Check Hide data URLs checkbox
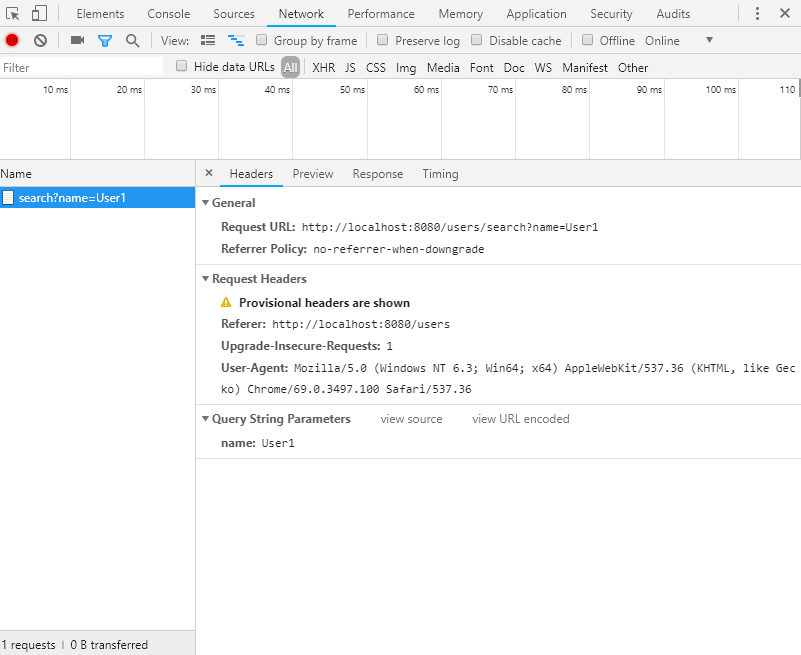 point(181,66)
